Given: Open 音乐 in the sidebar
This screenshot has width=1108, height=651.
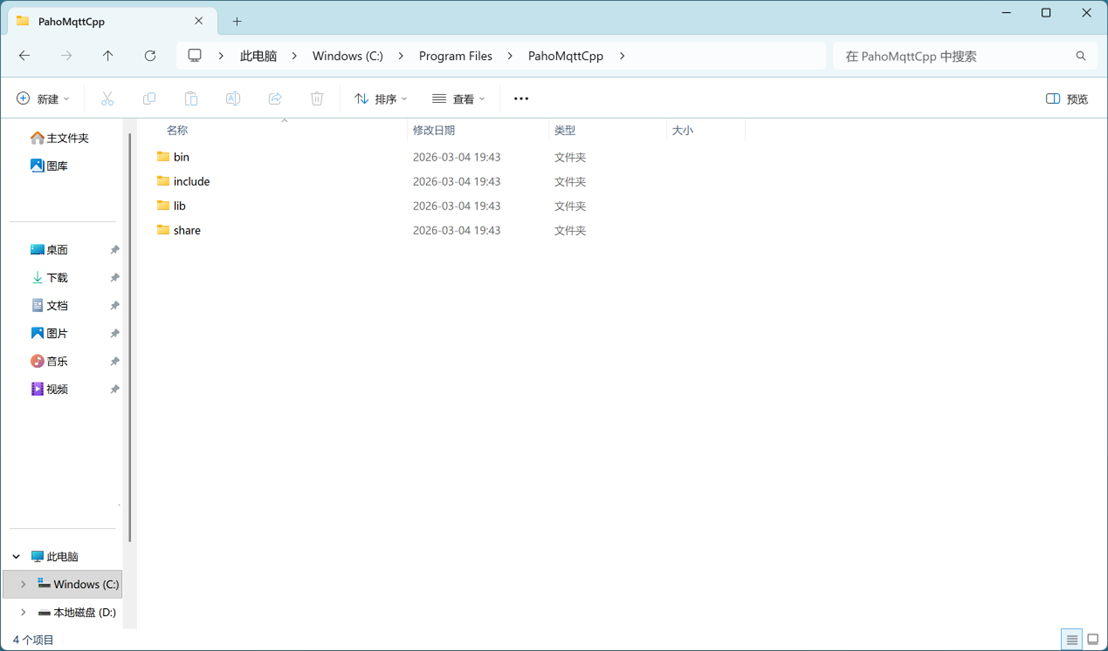Looking at the screenshot, I should coord(49,361).
